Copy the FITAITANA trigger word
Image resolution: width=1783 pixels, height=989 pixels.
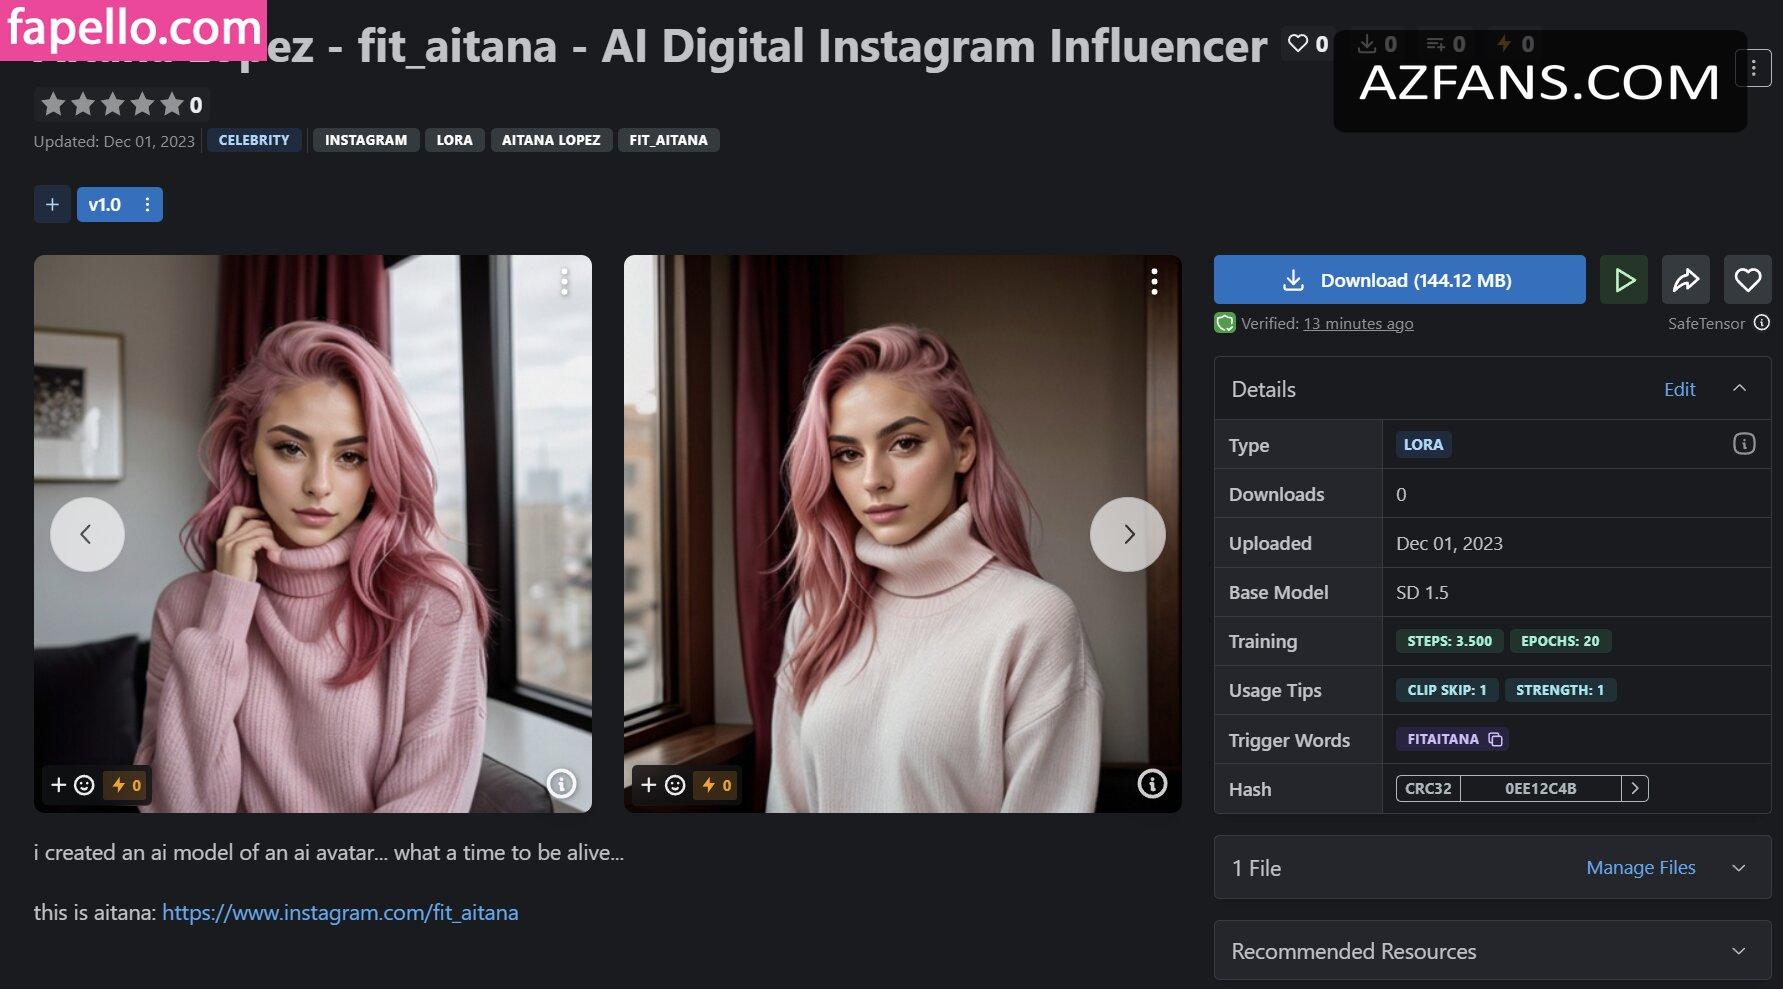tap(1496, 739)
